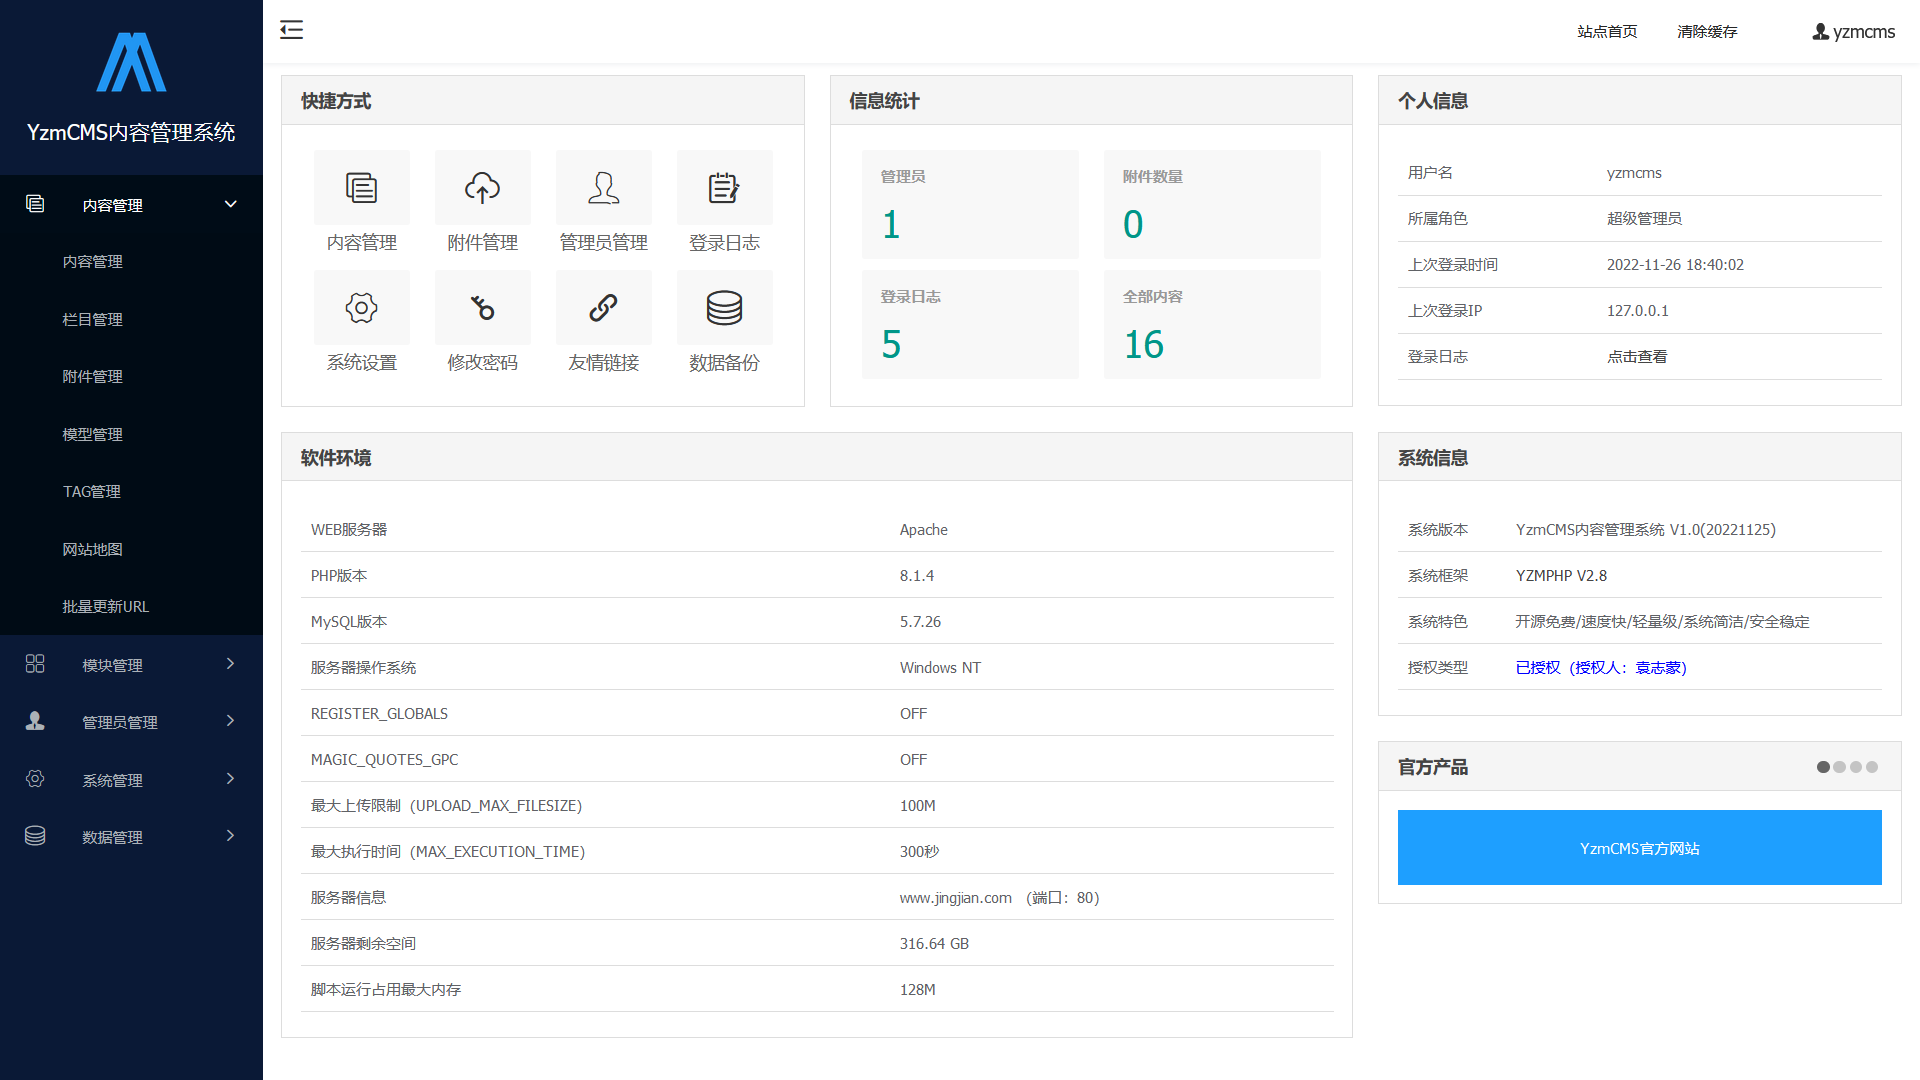Open the 系统设置 gear shortcut icon

click(x=361, y=308)
